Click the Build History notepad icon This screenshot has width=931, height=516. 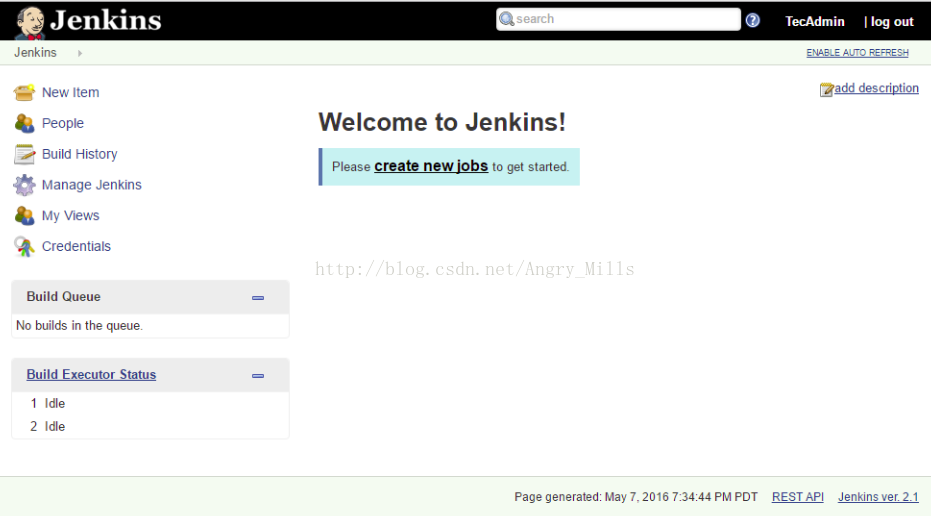(x=24, y=154)
